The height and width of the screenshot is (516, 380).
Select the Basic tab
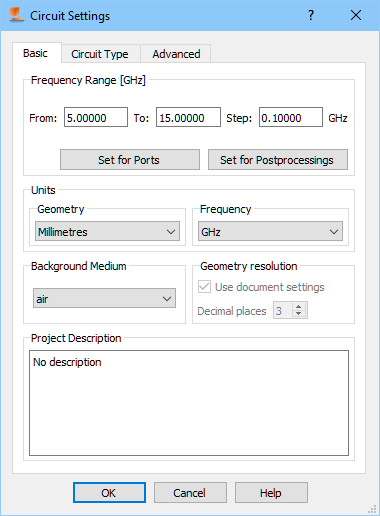[x=35, y=53]
